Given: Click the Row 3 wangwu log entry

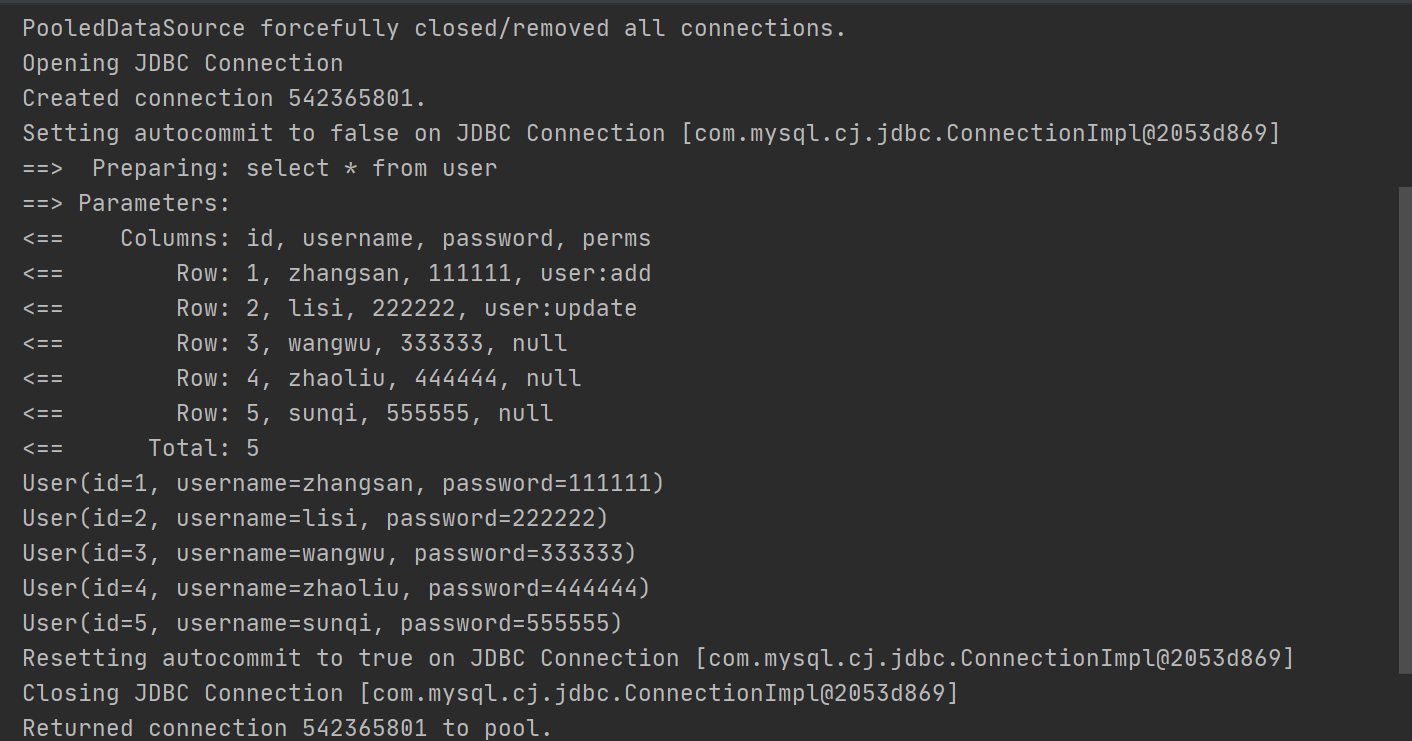Looking at the screenshot, I should [295, 343].
